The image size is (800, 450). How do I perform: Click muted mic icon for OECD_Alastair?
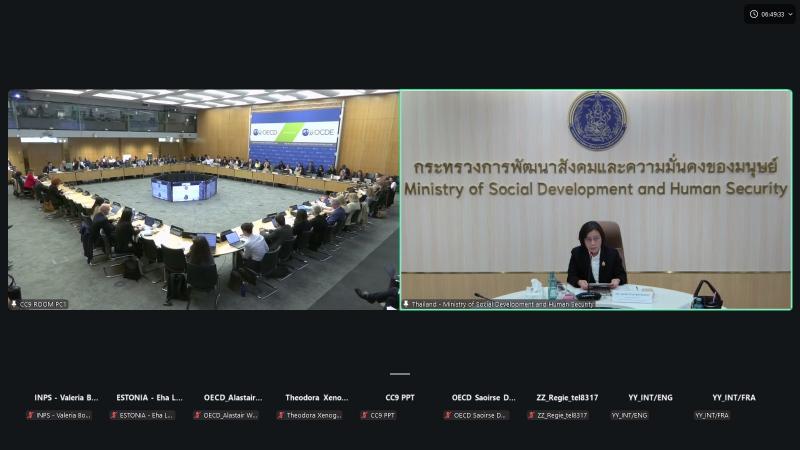coord(198,415)
